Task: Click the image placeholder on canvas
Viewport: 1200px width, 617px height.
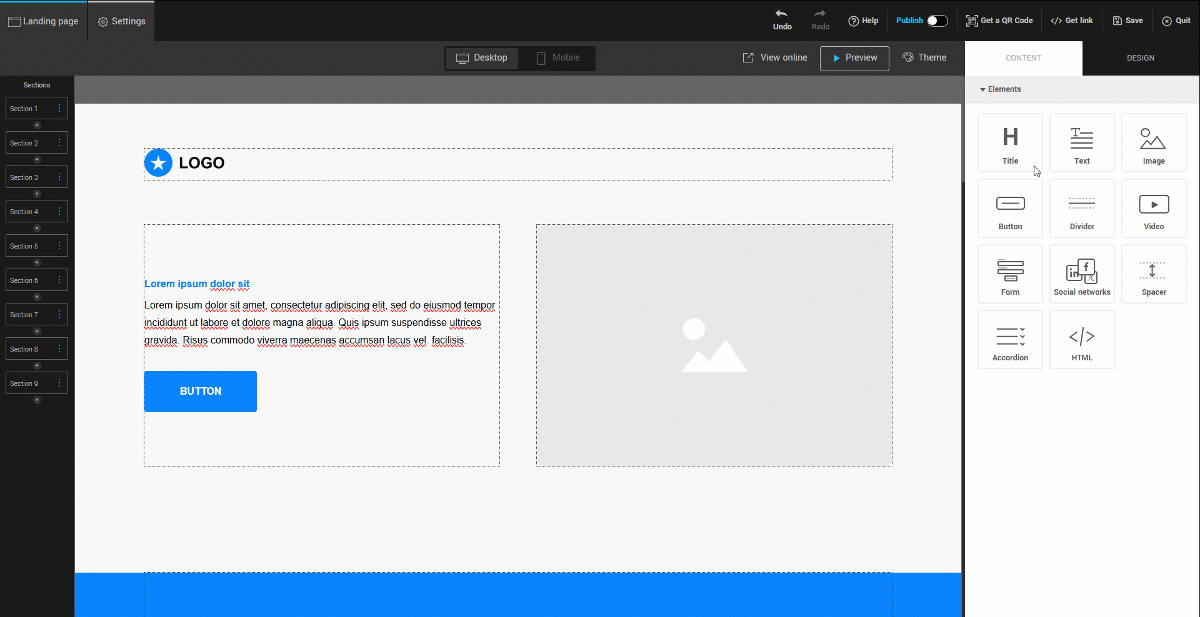Action: click(714, 345)
